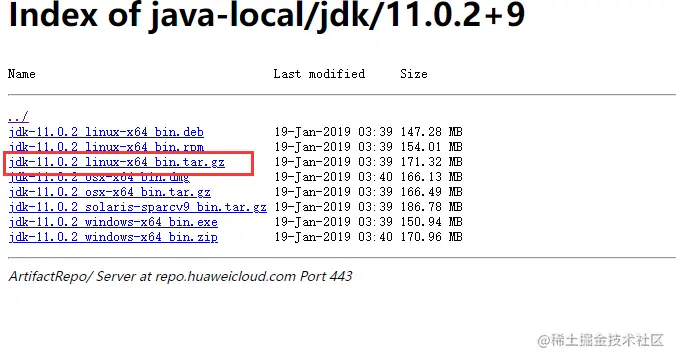Click the Size column header
676x360 pixels.
[413, 74]
